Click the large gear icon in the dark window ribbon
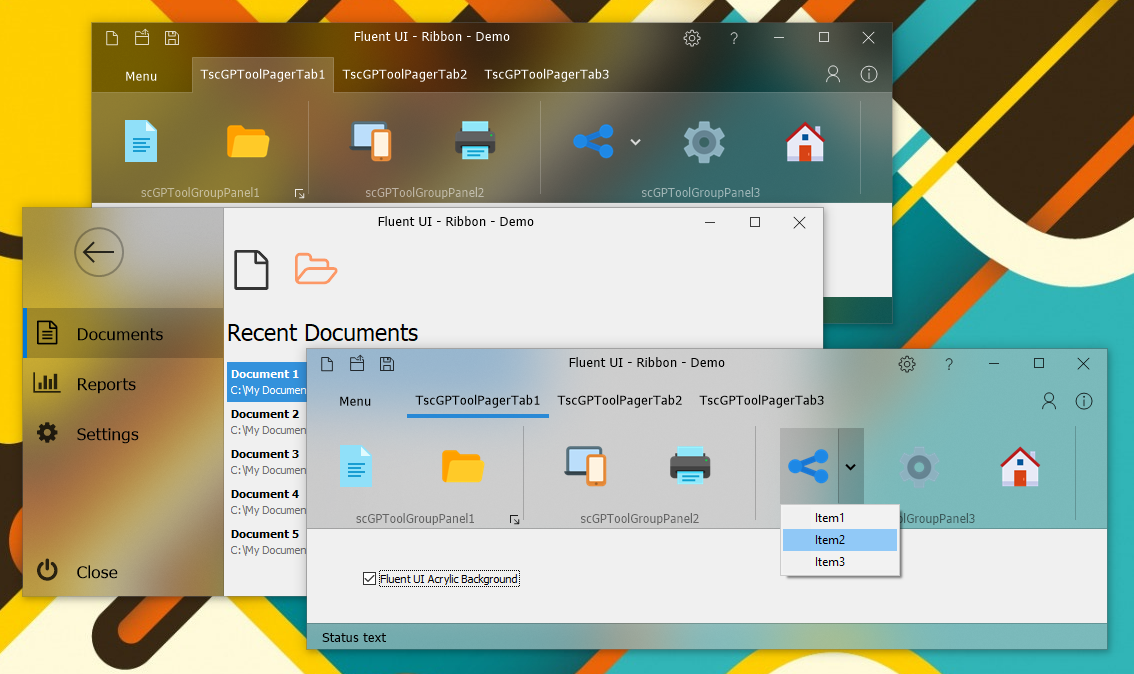The width and height of the screenshot is (1134, 674). click(x=704, y=141)
